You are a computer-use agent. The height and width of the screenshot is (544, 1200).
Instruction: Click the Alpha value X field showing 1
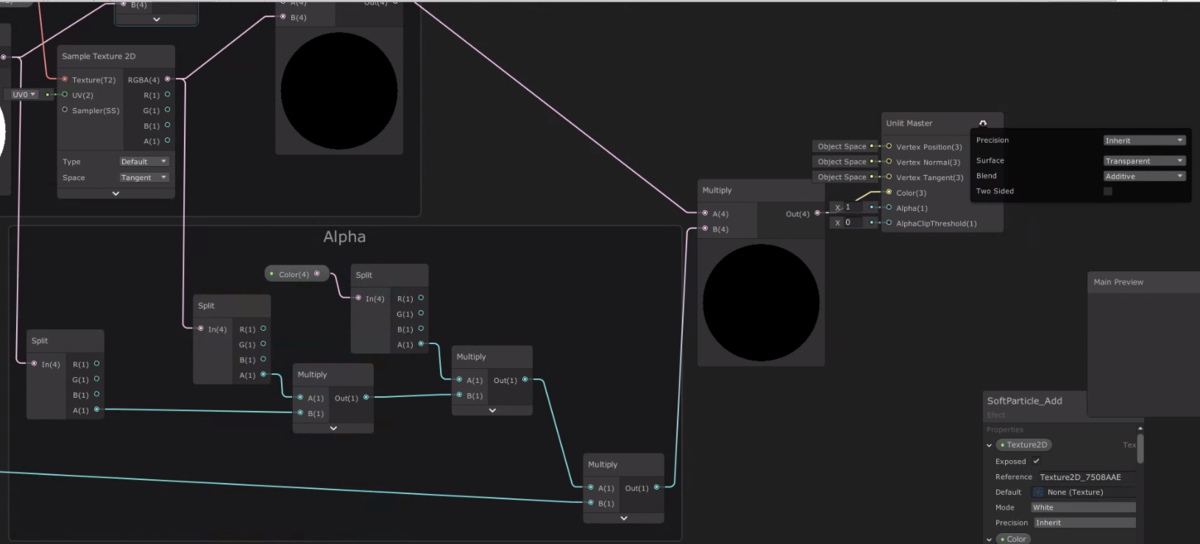854,208
